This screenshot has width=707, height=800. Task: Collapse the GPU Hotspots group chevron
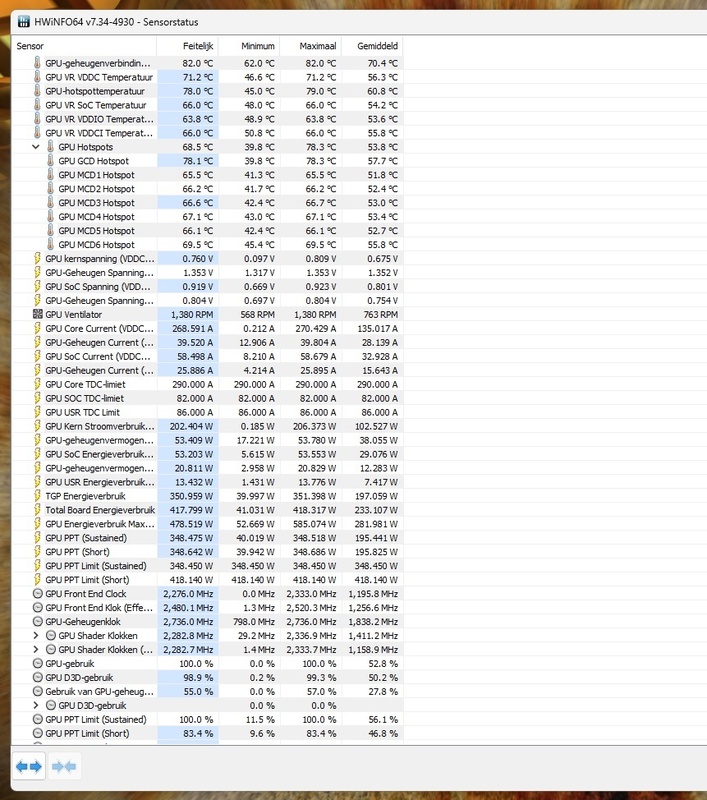(x=36, y=147)
